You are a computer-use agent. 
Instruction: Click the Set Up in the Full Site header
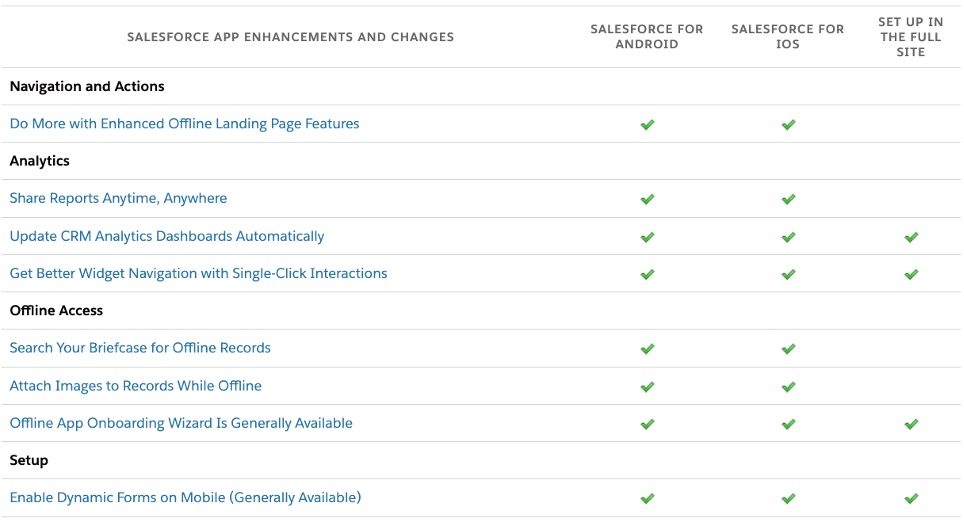911,37
